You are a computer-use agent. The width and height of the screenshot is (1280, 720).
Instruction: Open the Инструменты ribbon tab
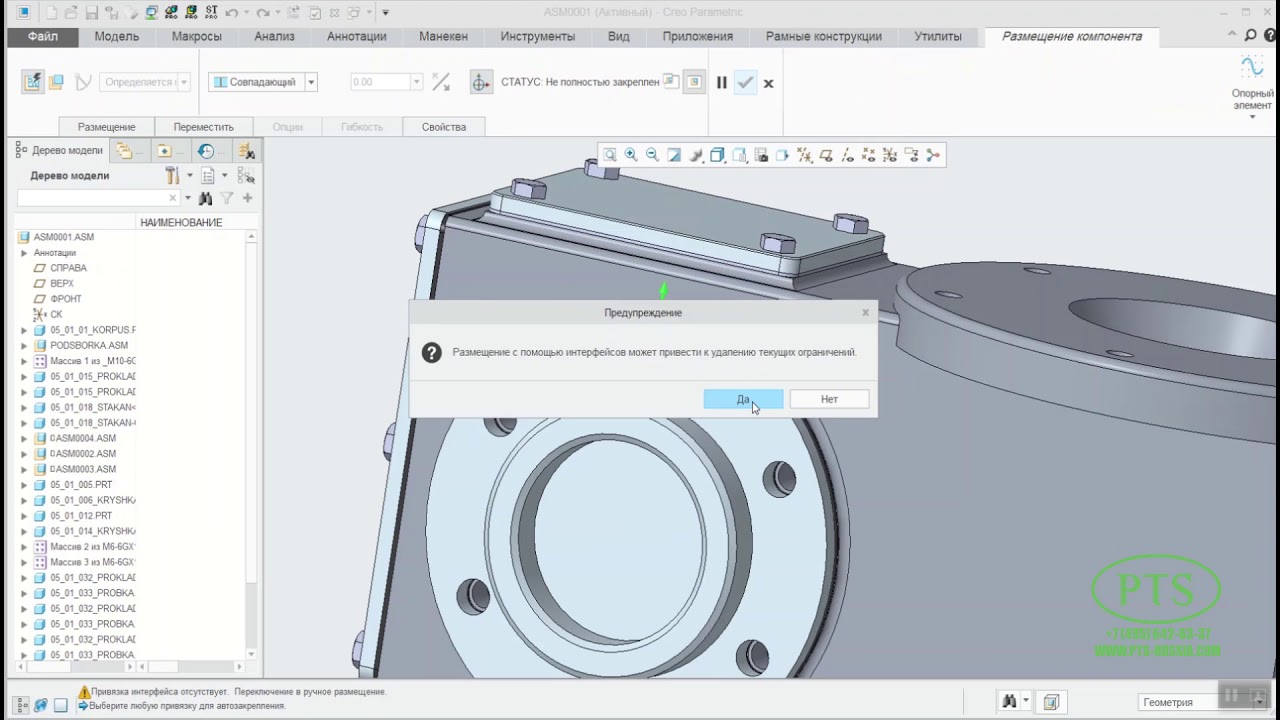click(x=538, y=36)
